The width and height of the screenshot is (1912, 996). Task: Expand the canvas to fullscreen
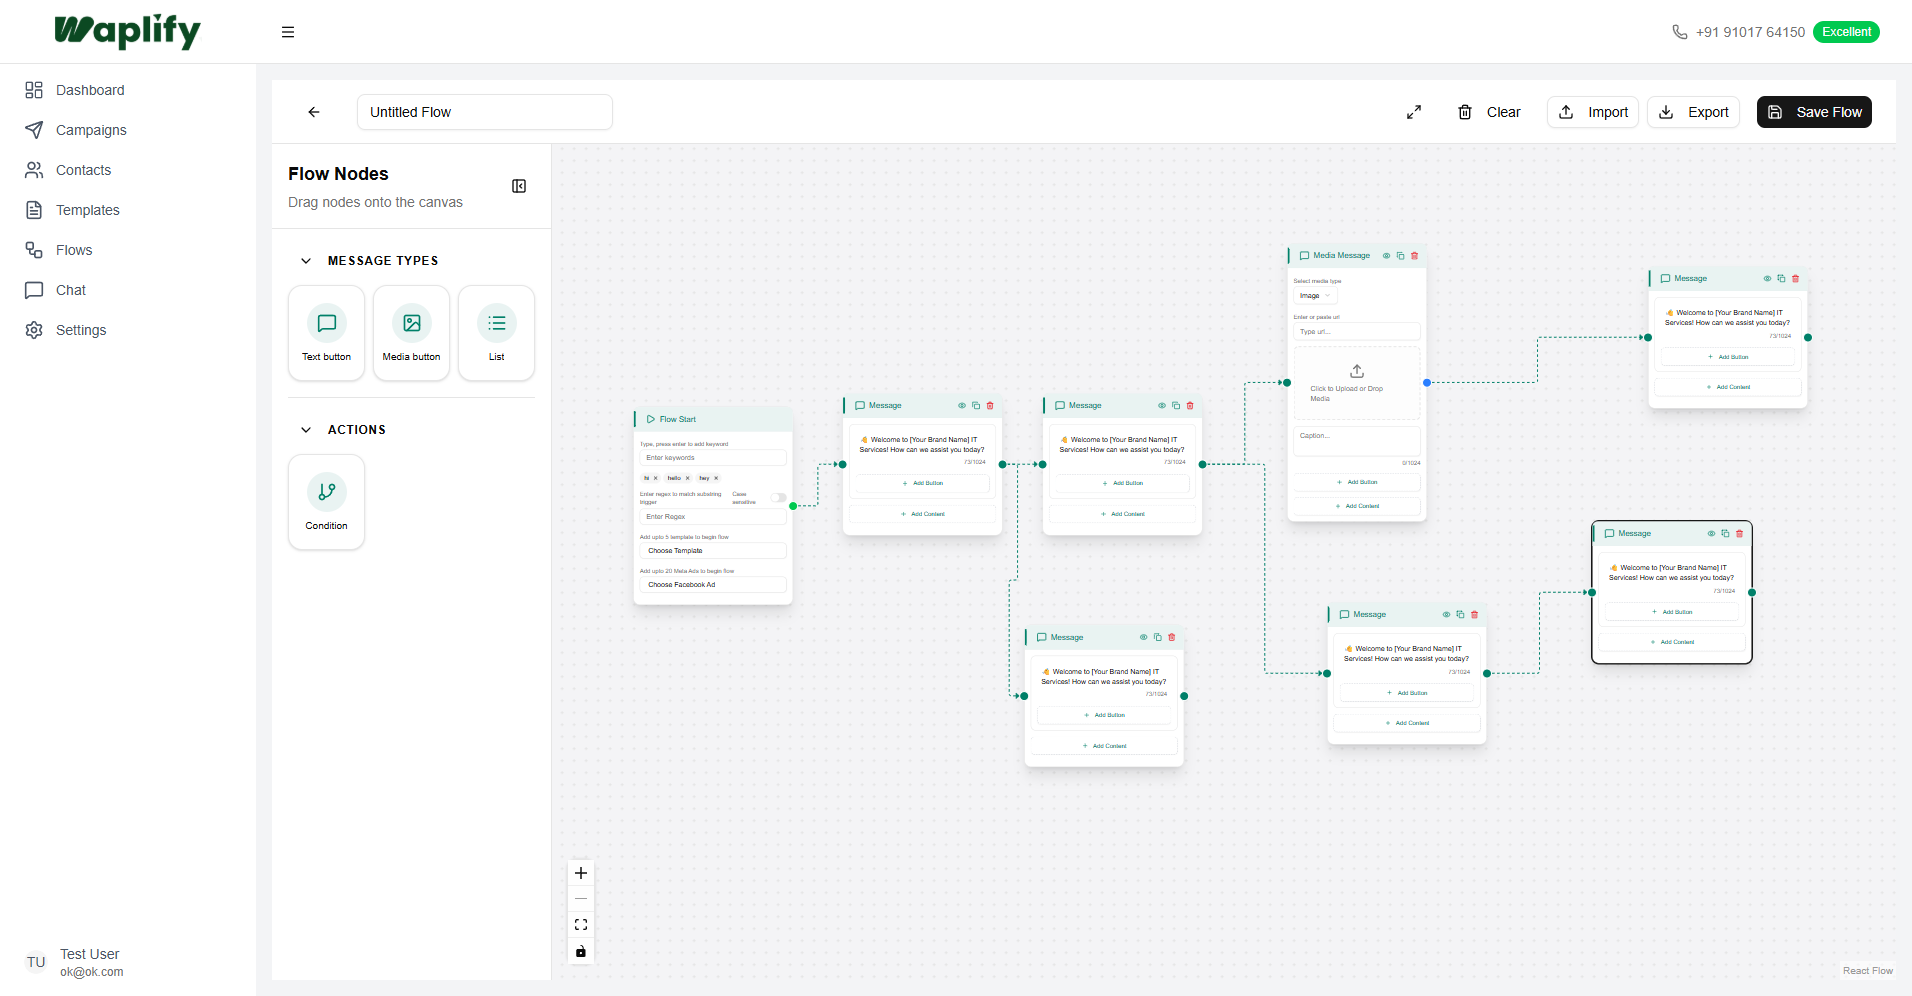tap(1414, 112)
